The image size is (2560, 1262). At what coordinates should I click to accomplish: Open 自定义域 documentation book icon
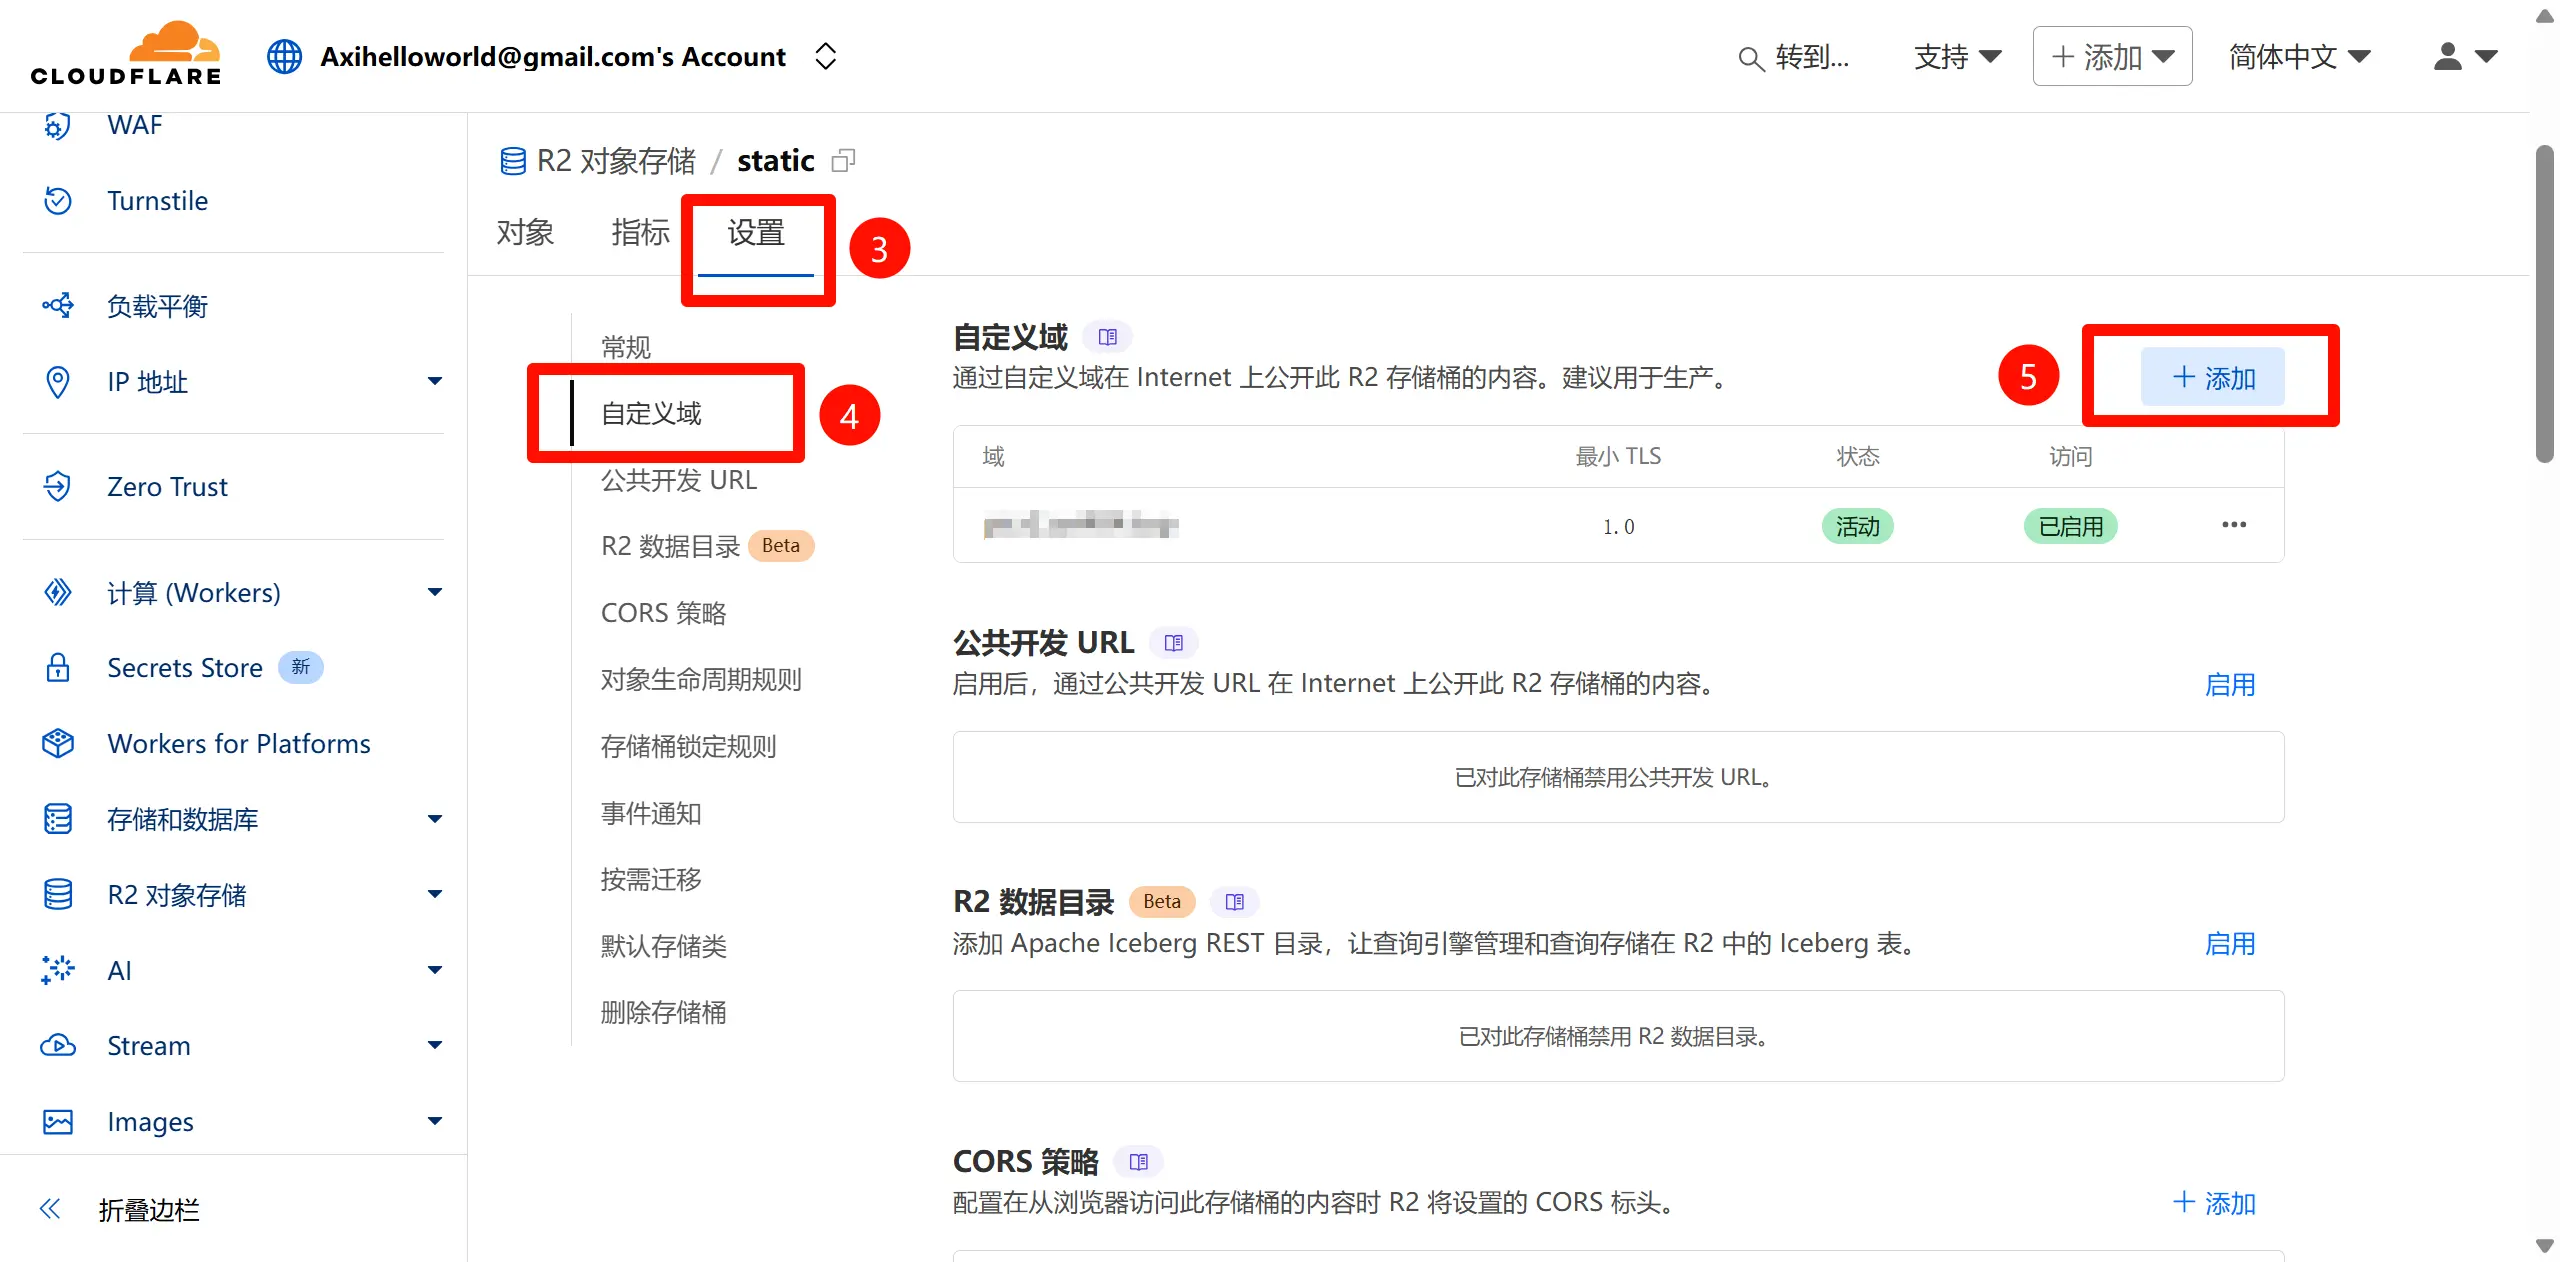pyautogui.click(x=1107, y=337)
